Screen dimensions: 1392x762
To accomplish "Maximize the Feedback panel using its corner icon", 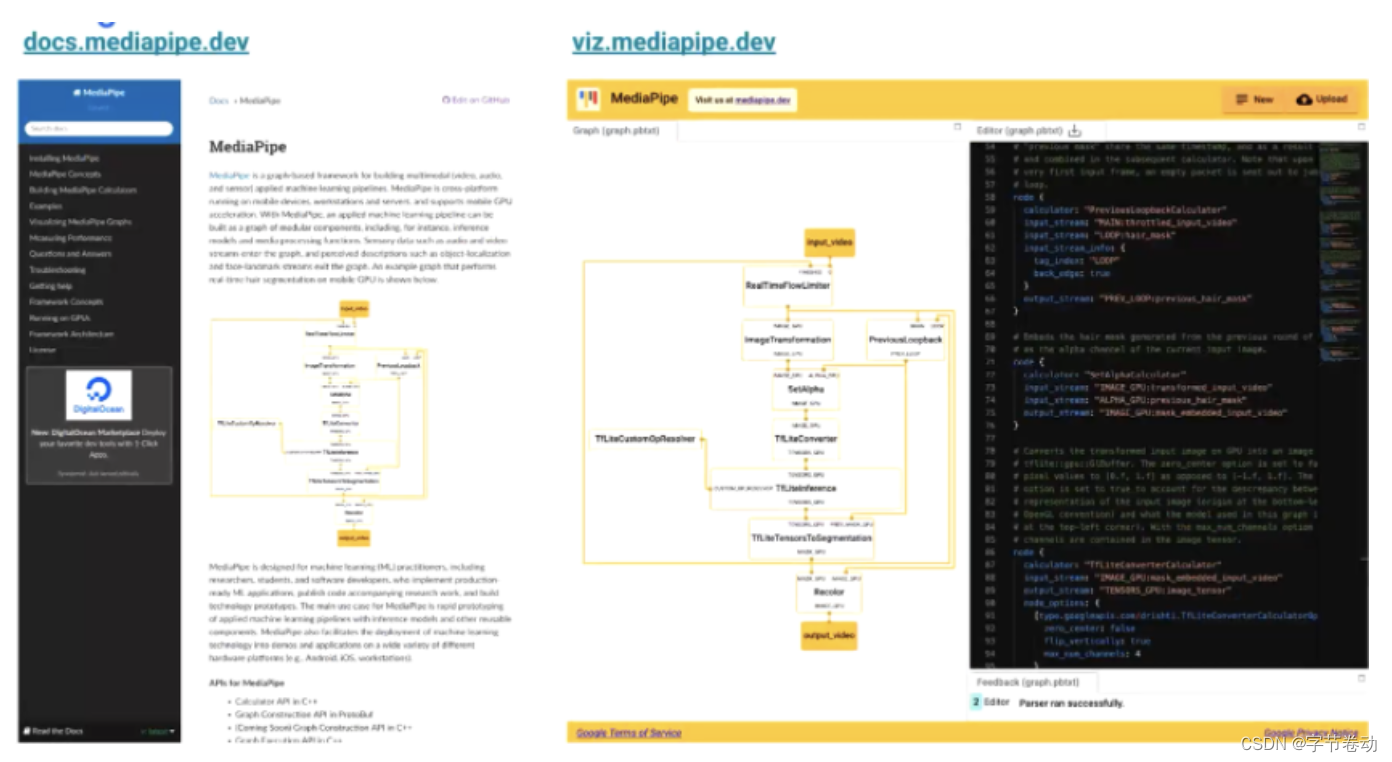I will coord(1361,678).
